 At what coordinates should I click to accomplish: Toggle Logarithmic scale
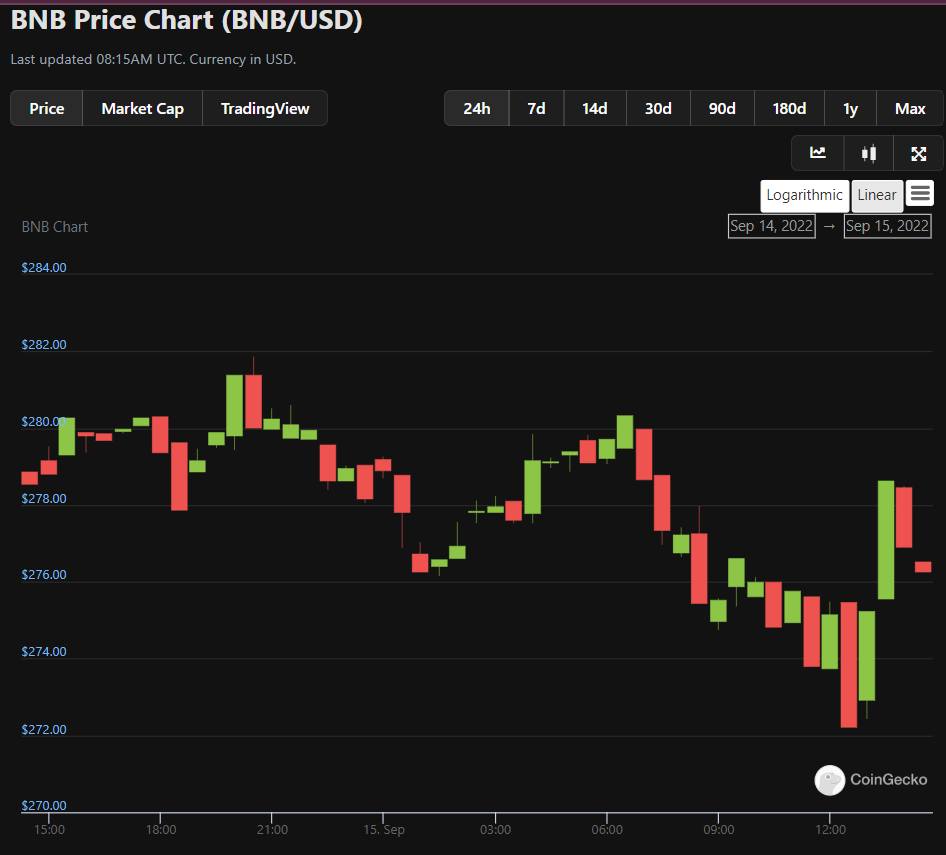click(x=804, y=195)
